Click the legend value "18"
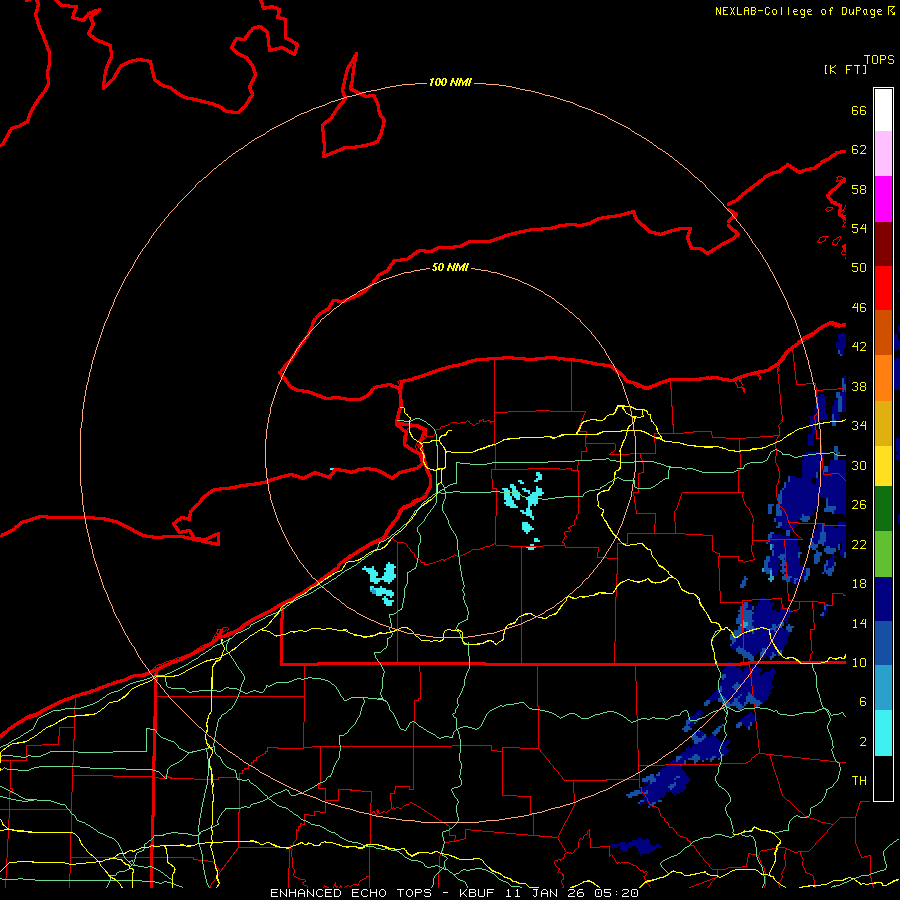 click(859, 584)
